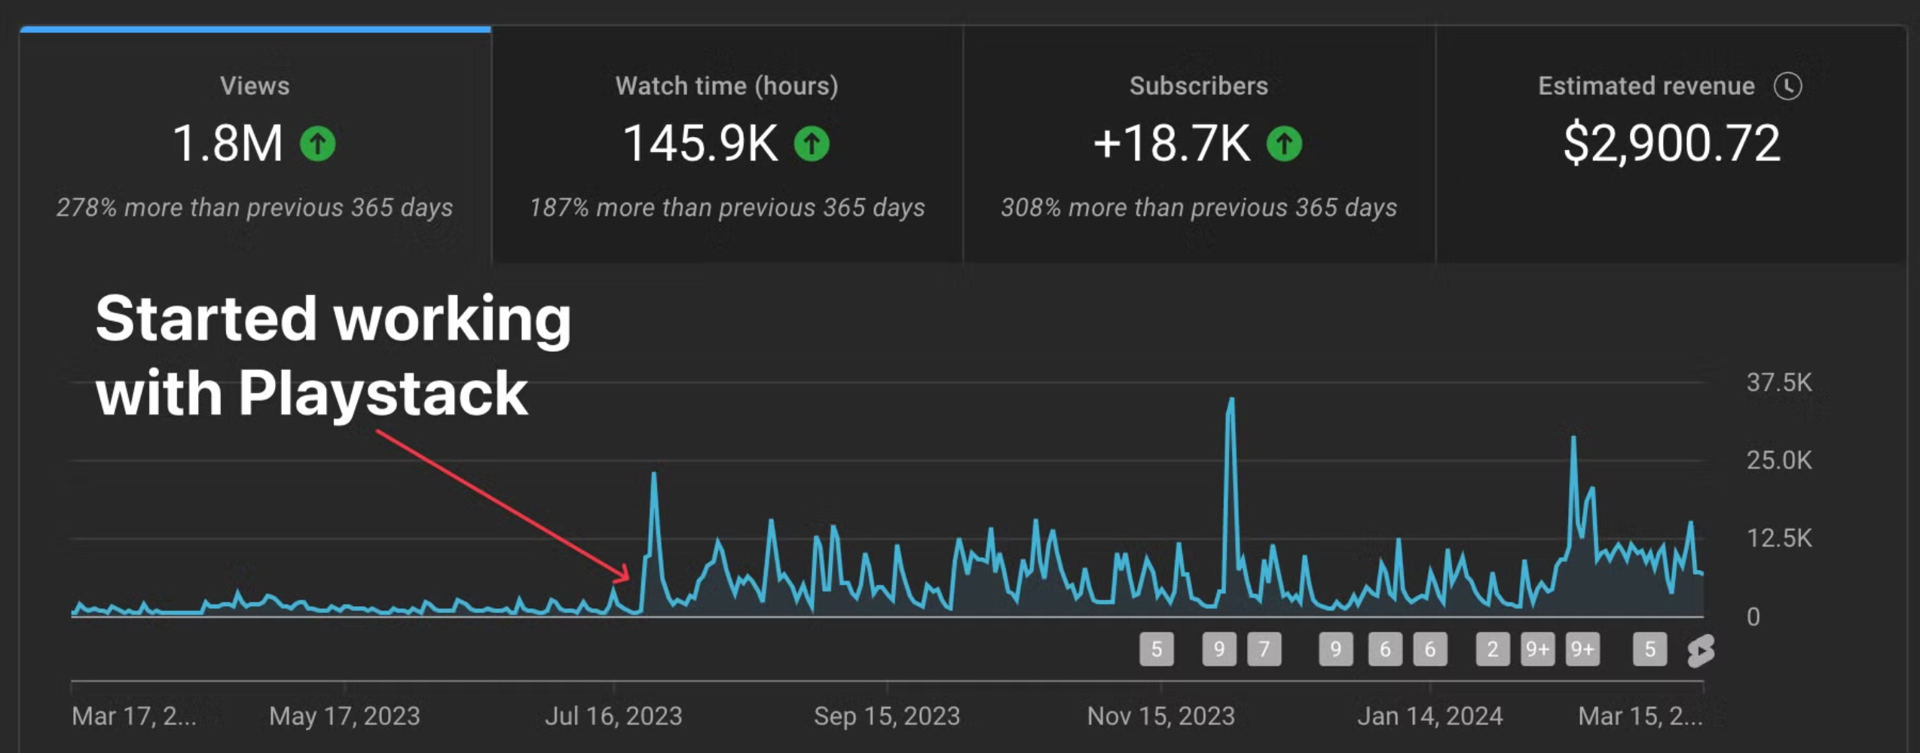The image size is (1920, 753).
Task: Click green up-arrow icon next to +18.7K
Action: click(1285, 144)
